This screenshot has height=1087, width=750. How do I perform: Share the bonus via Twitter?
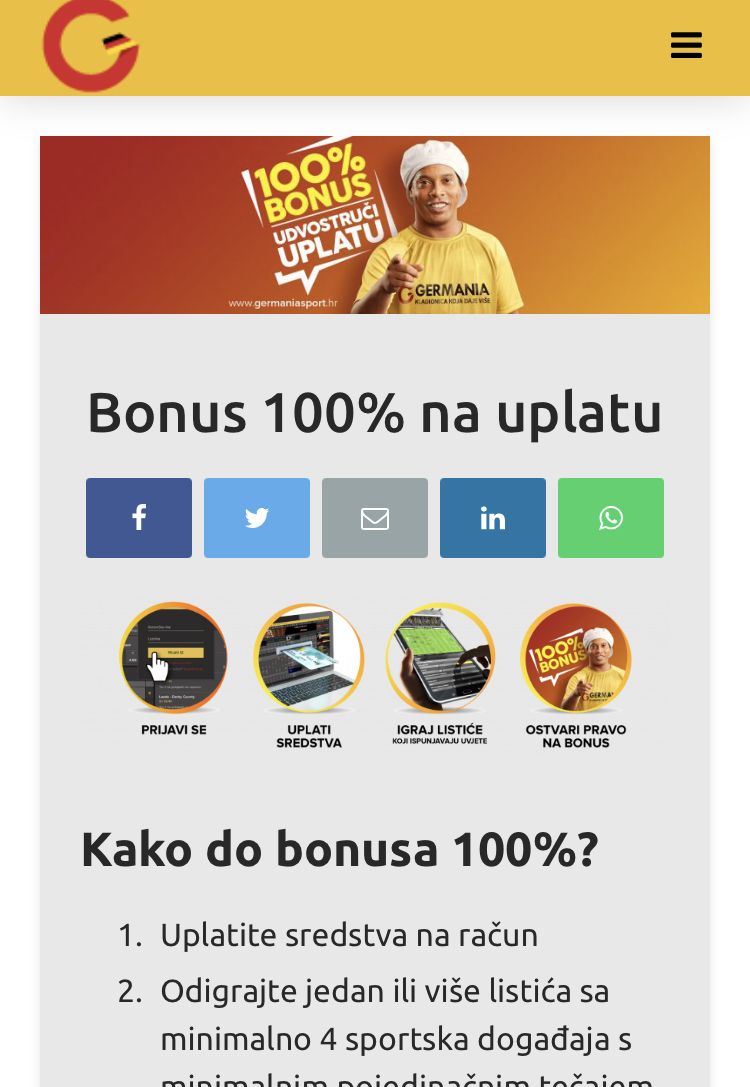[x=256, y=518]
